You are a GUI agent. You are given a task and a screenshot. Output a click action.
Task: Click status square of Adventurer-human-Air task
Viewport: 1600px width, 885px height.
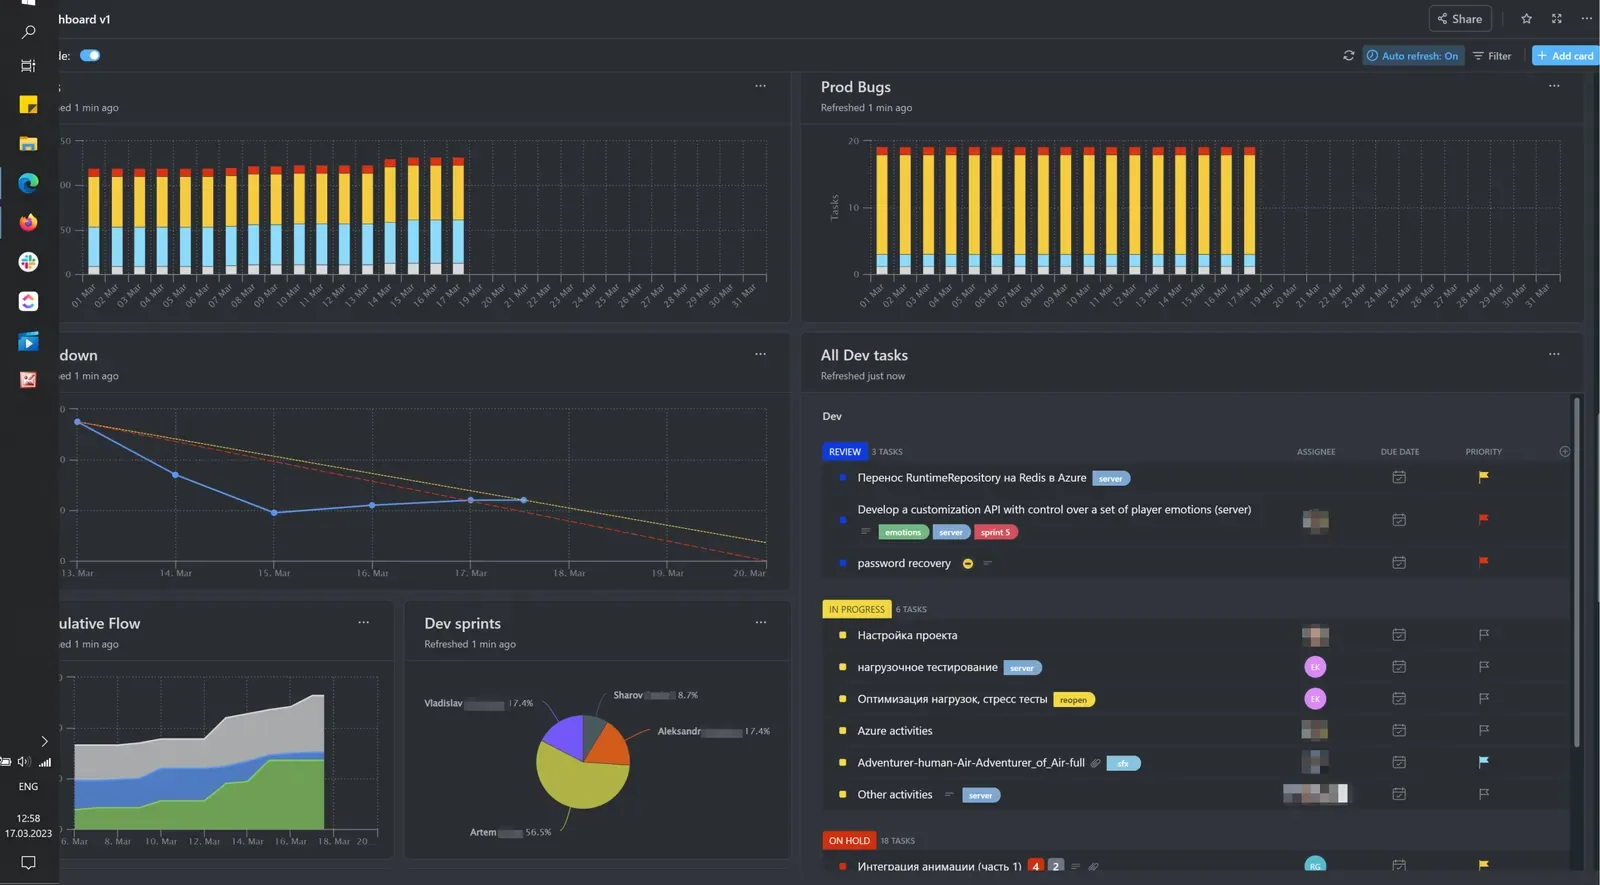tap(843, 762)
